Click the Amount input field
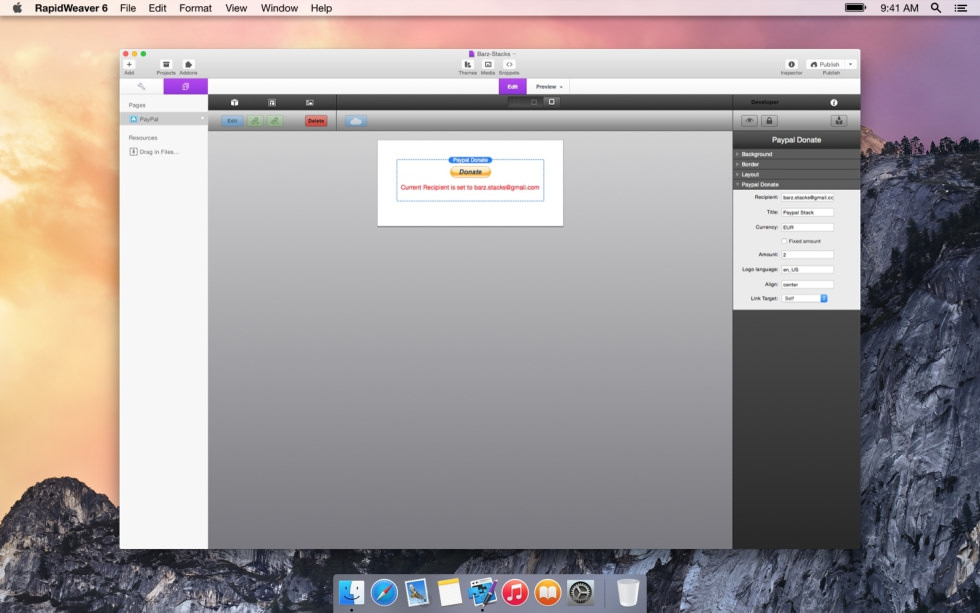The height and width of the screenshot is (613, 980). (x=808, y=255)
